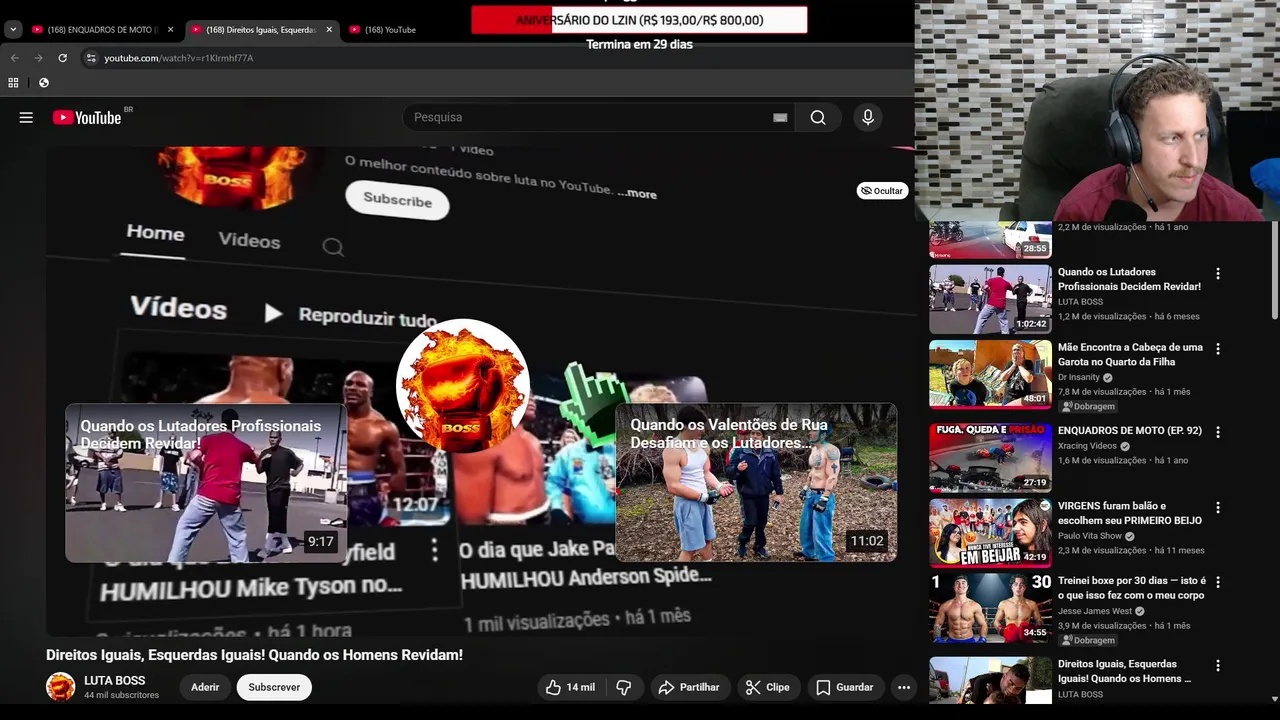This screenshot has height=720, width=1280.
Task: Open sidebar thumbnail with 27:19 duration
Action: (x=990, y=457)
